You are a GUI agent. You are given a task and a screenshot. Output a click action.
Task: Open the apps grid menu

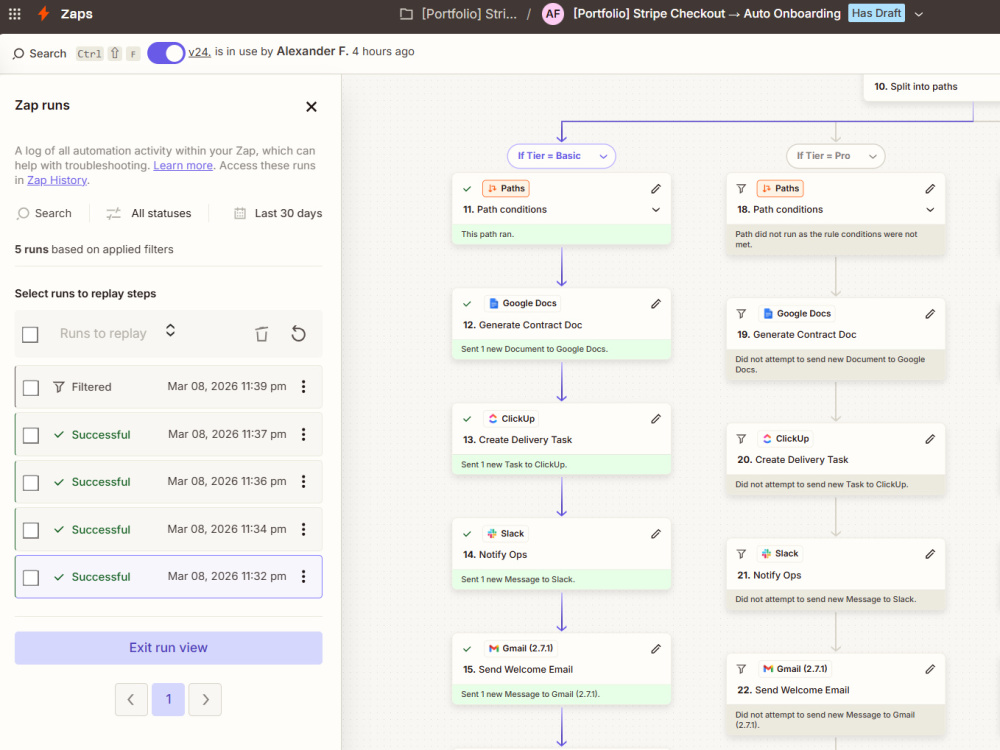tap(15, 13)
